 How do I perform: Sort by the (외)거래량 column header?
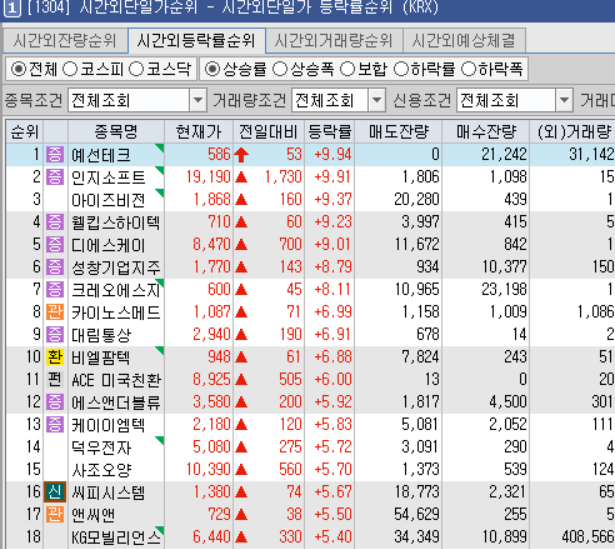(573, 132)
